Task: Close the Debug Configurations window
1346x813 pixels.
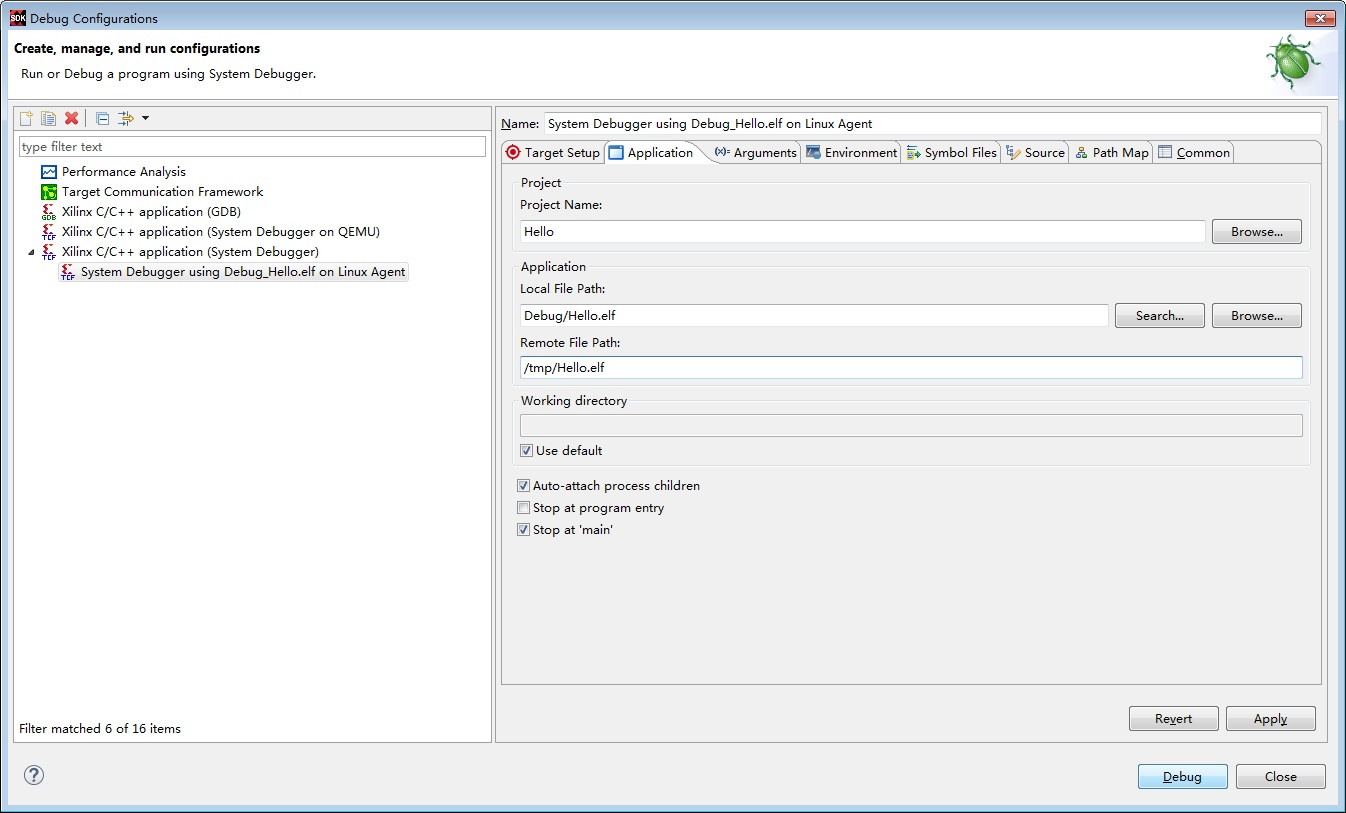Action: [1320, 18]
